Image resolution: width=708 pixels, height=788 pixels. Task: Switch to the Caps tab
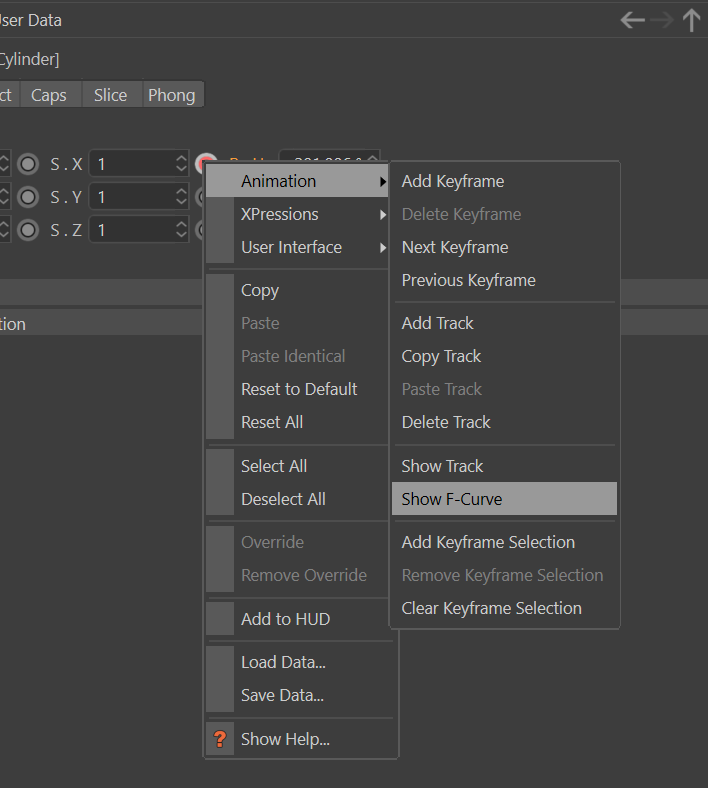tap(49, 95)
